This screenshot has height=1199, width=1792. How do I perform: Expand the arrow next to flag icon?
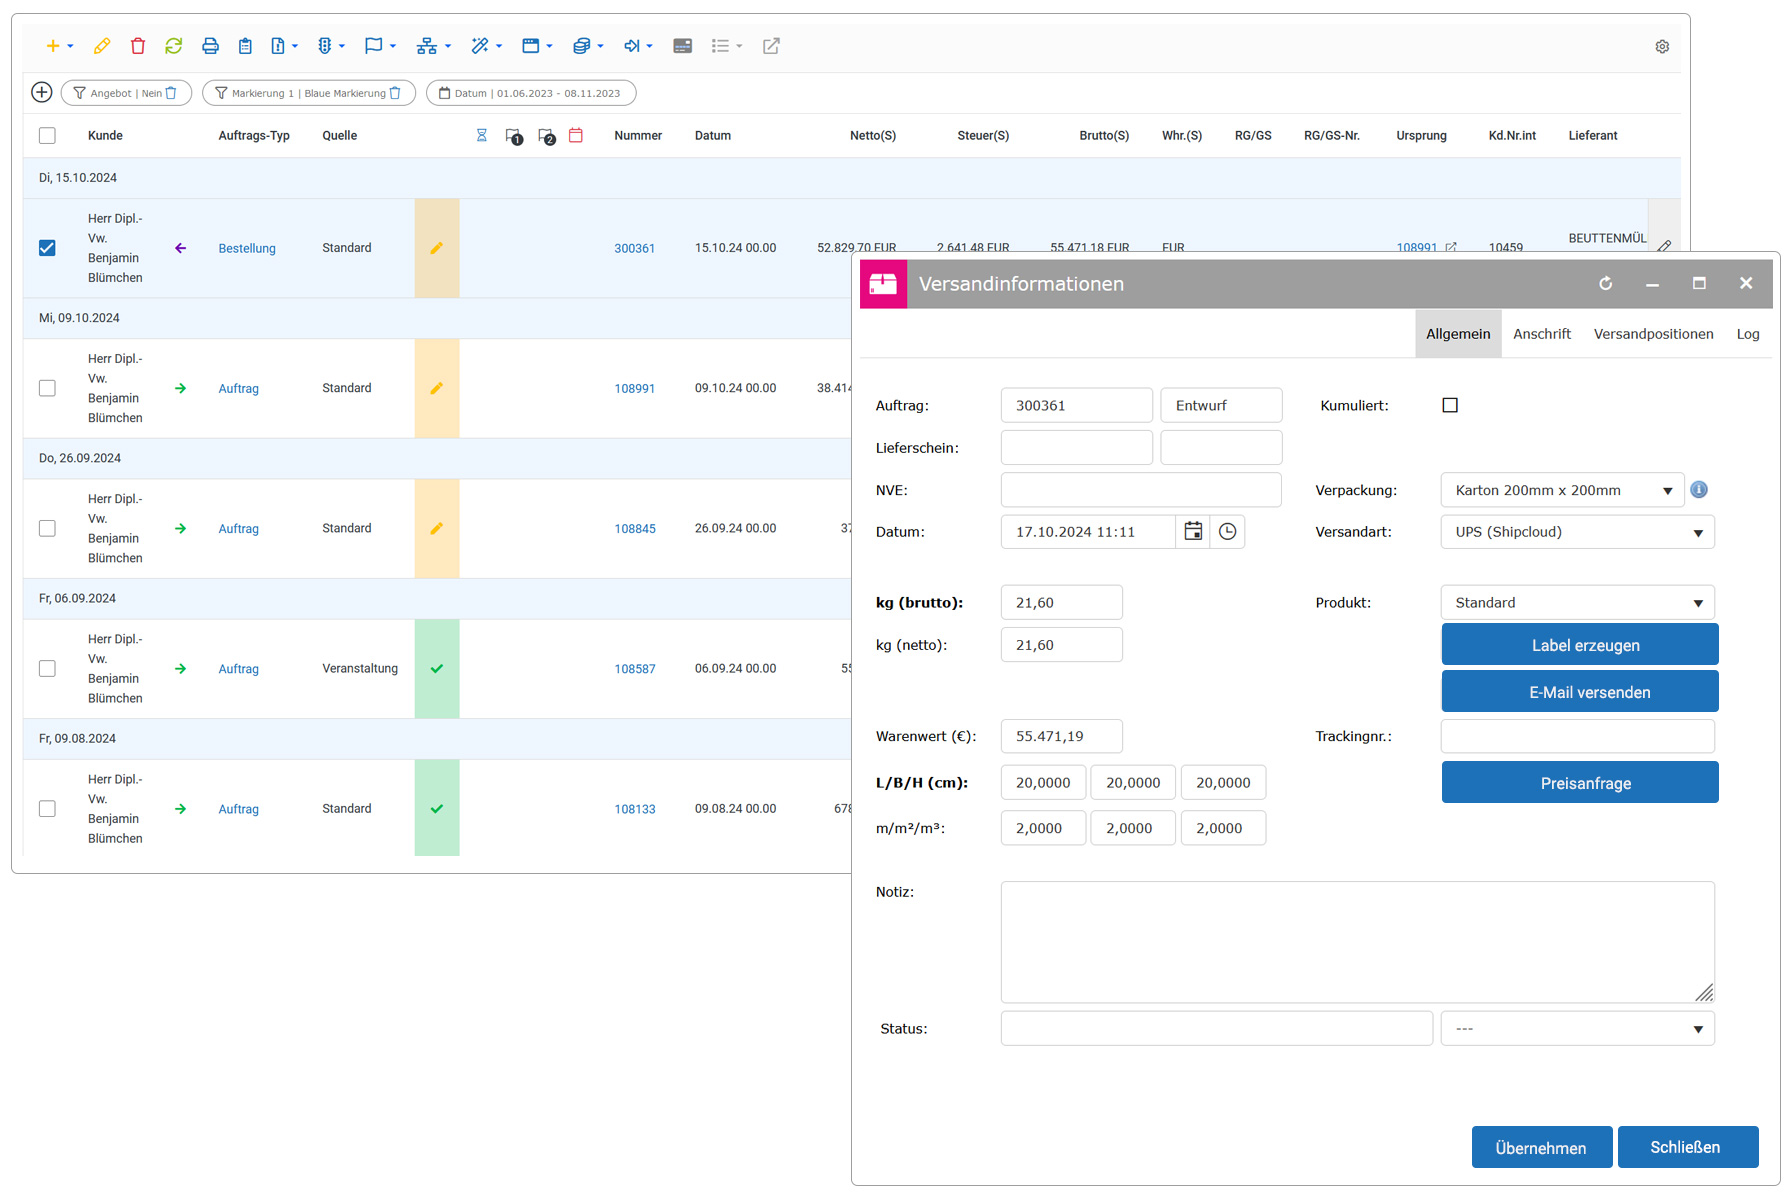pyautogui.click(x=393, y=47)
